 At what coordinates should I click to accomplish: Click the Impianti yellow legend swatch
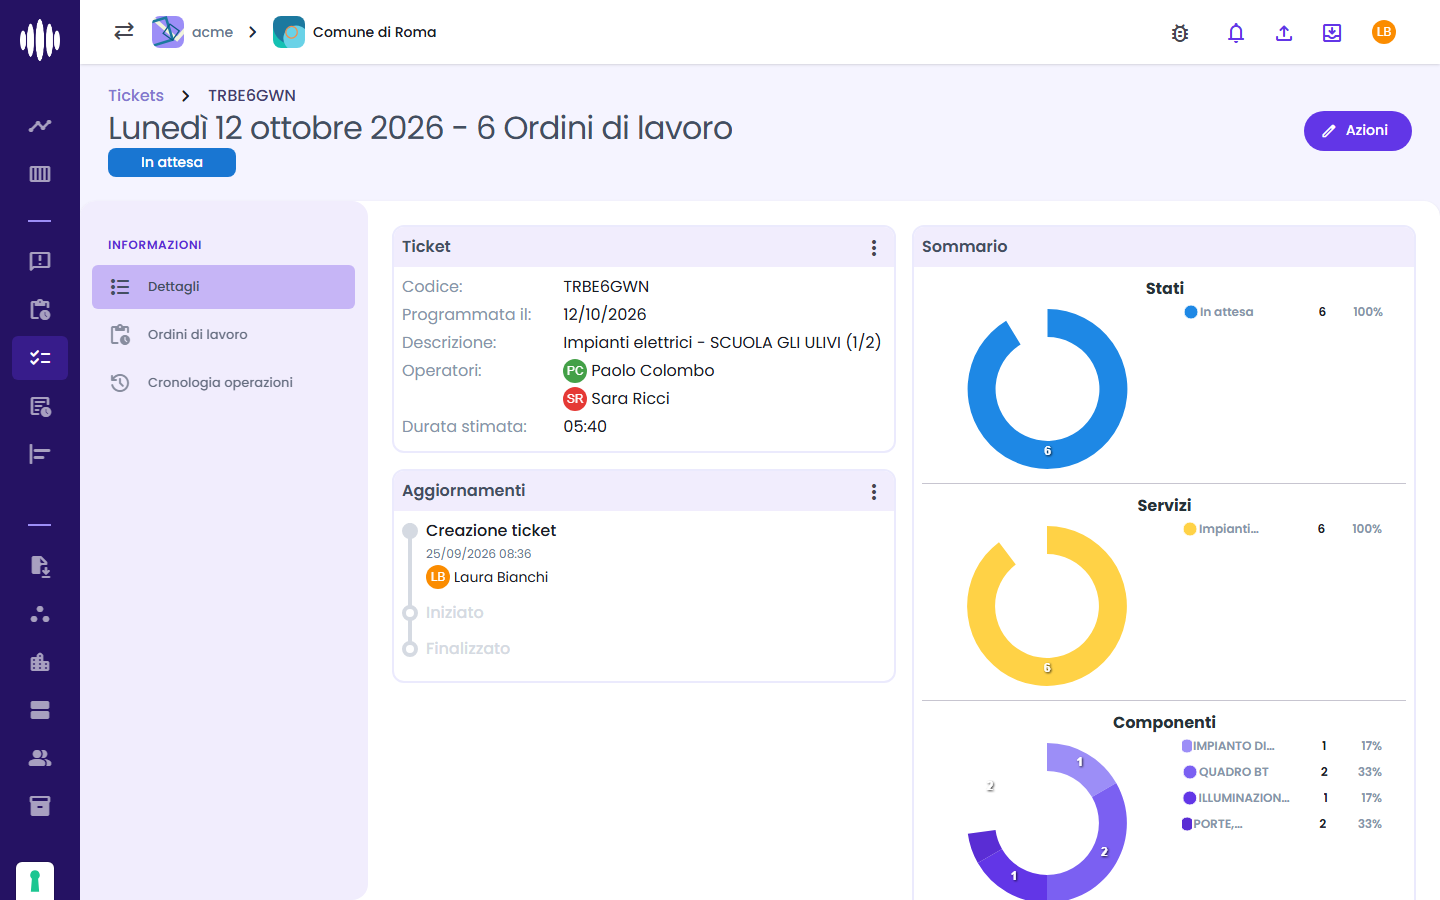point(1190,529)
